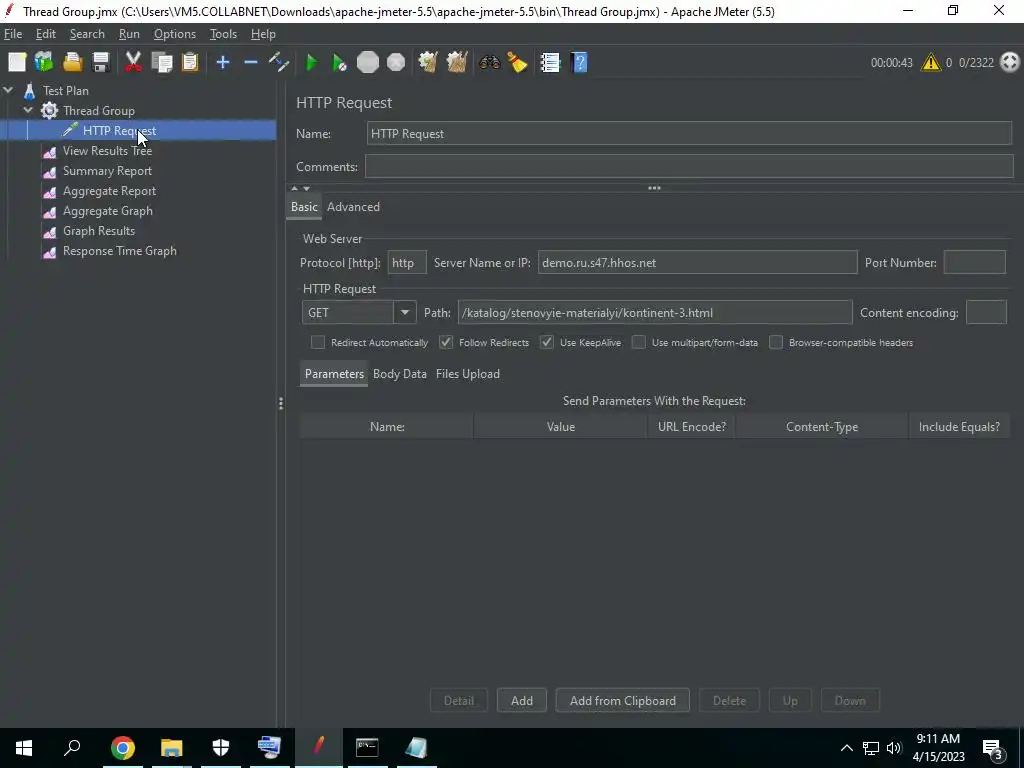Click the Clear results broom icon
This screenshot has width=1024, height=768.
[x=428, y=62]
